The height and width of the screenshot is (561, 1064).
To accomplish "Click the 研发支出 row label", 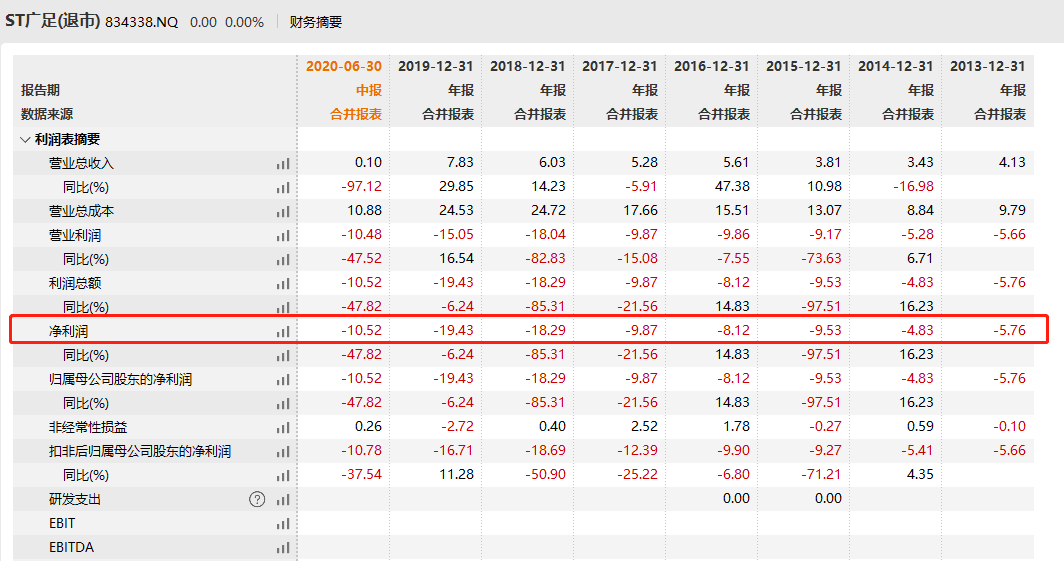I will [75, 499].
